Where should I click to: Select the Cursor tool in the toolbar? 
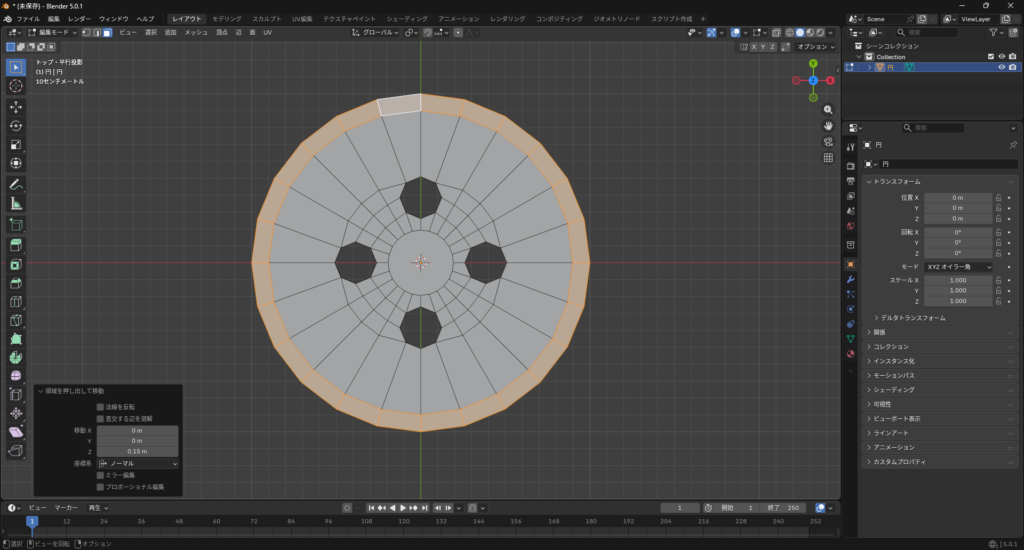(16, 86)
